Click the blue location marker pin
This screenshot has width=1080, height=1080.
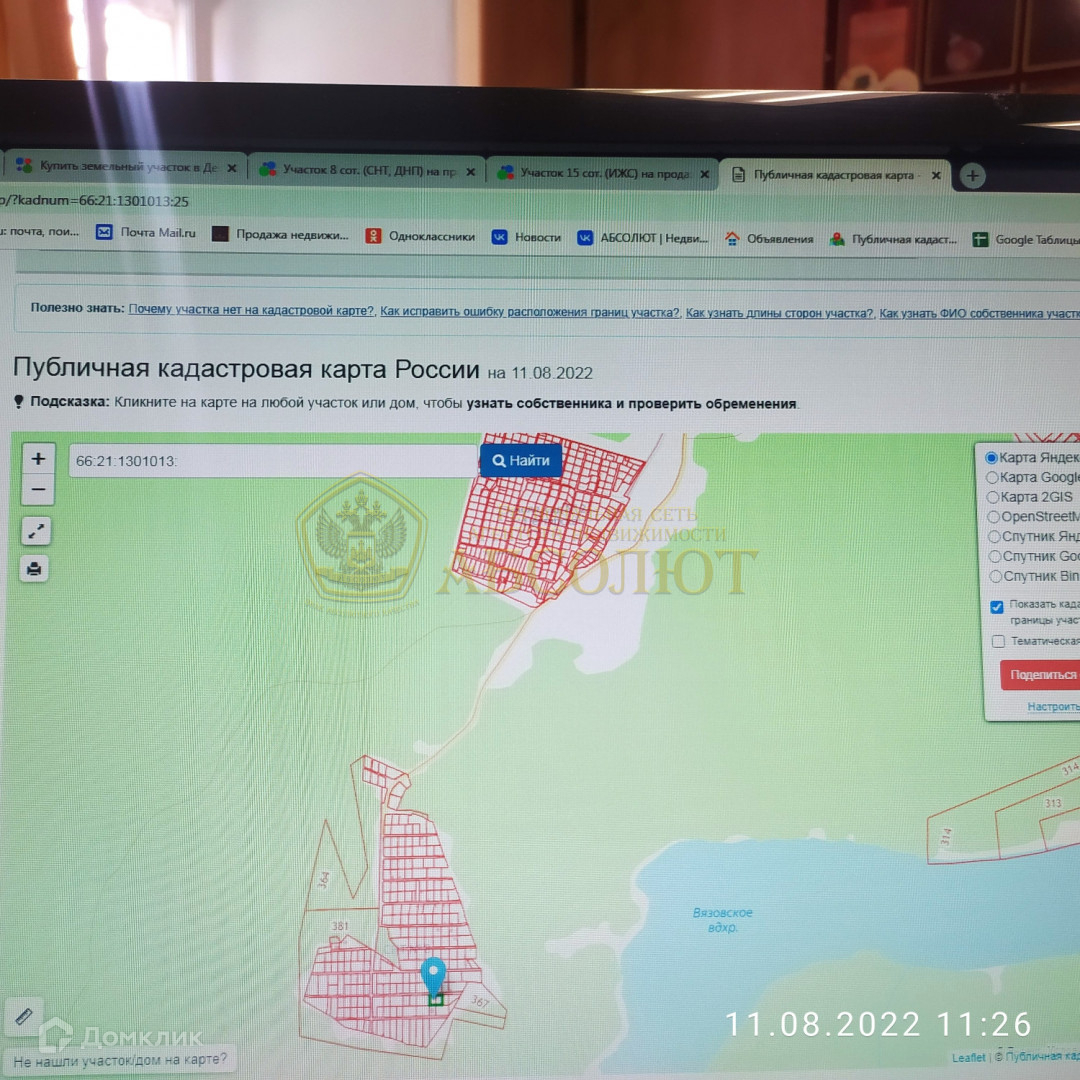(x=433, y=975)
